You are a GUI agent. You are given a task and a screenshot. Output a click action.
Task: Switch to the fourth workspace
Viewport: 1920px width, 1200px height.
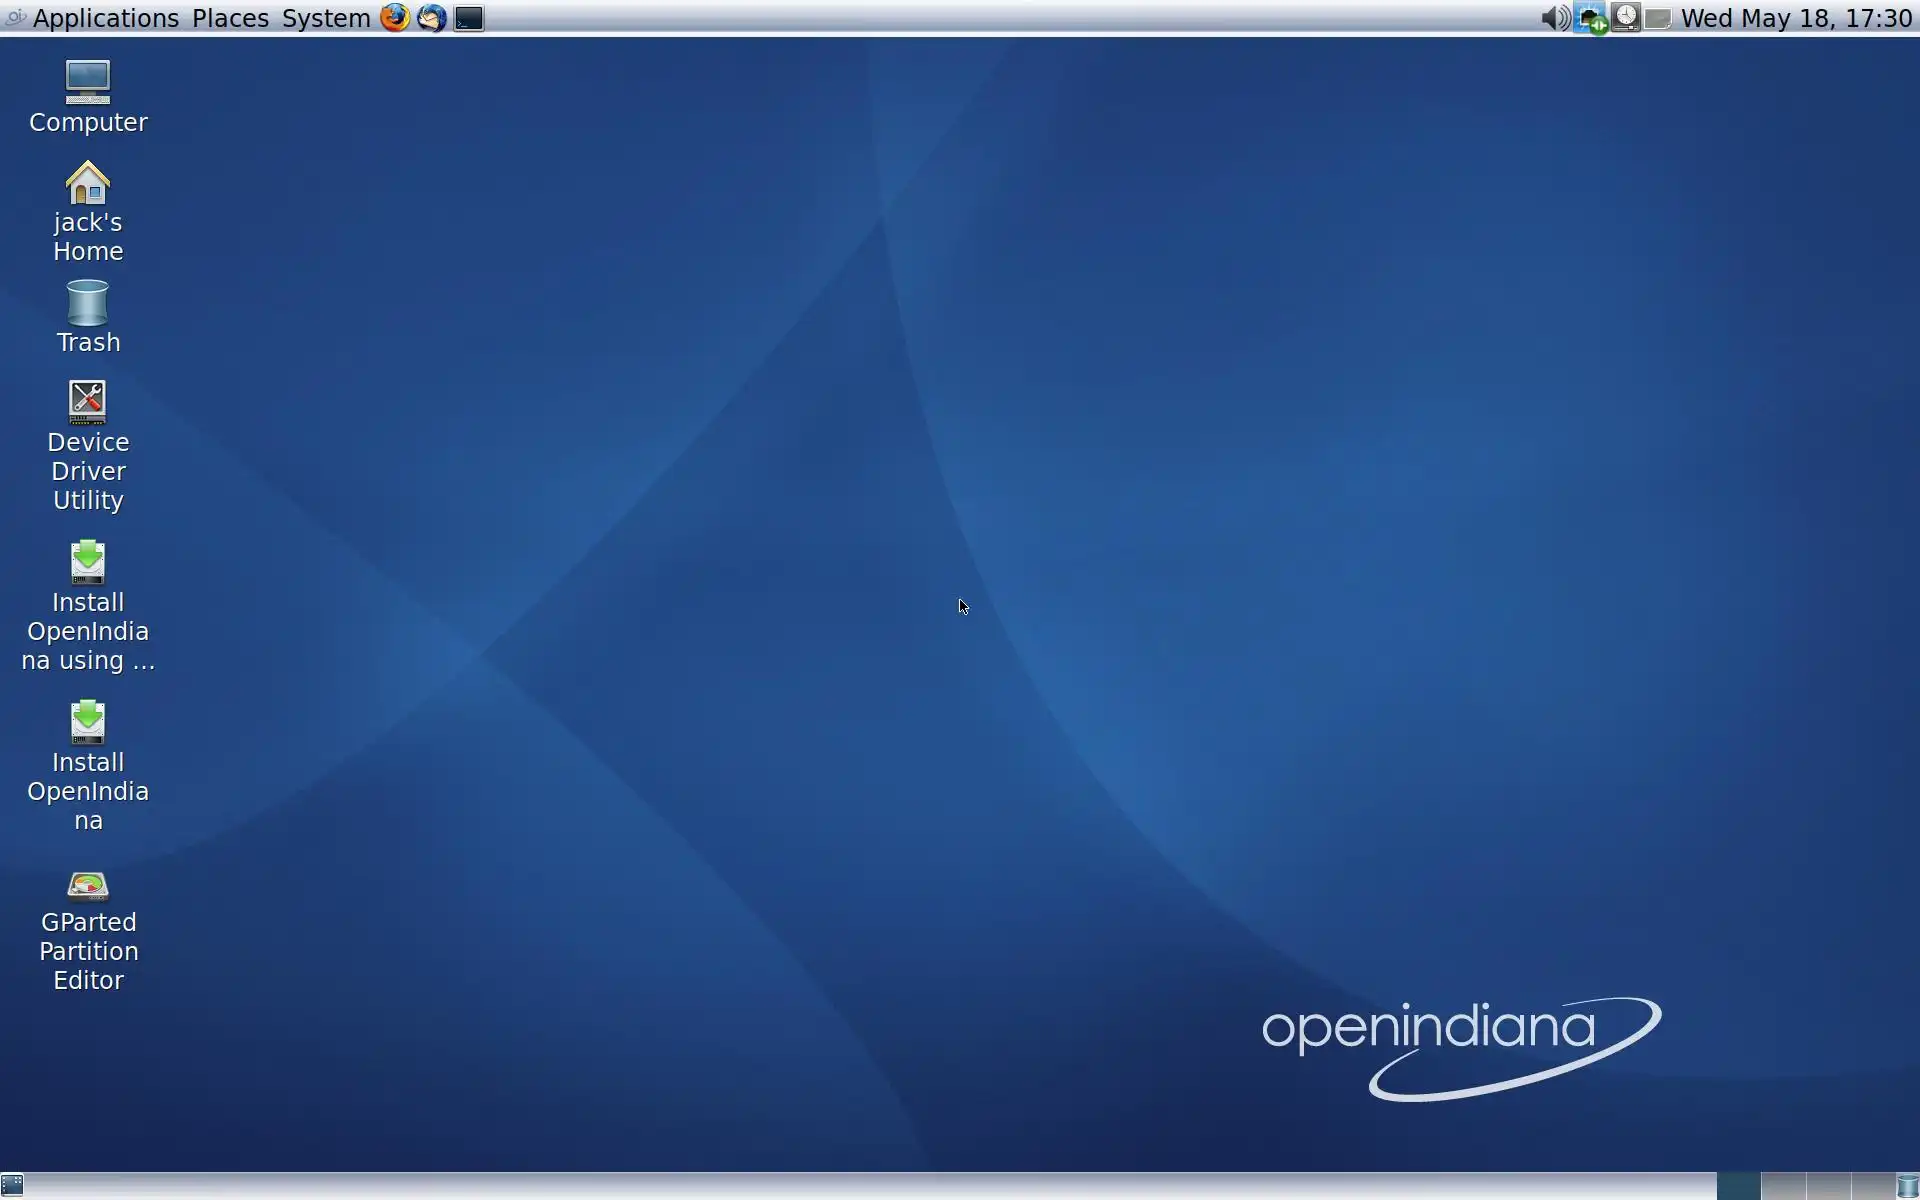1872,1187
